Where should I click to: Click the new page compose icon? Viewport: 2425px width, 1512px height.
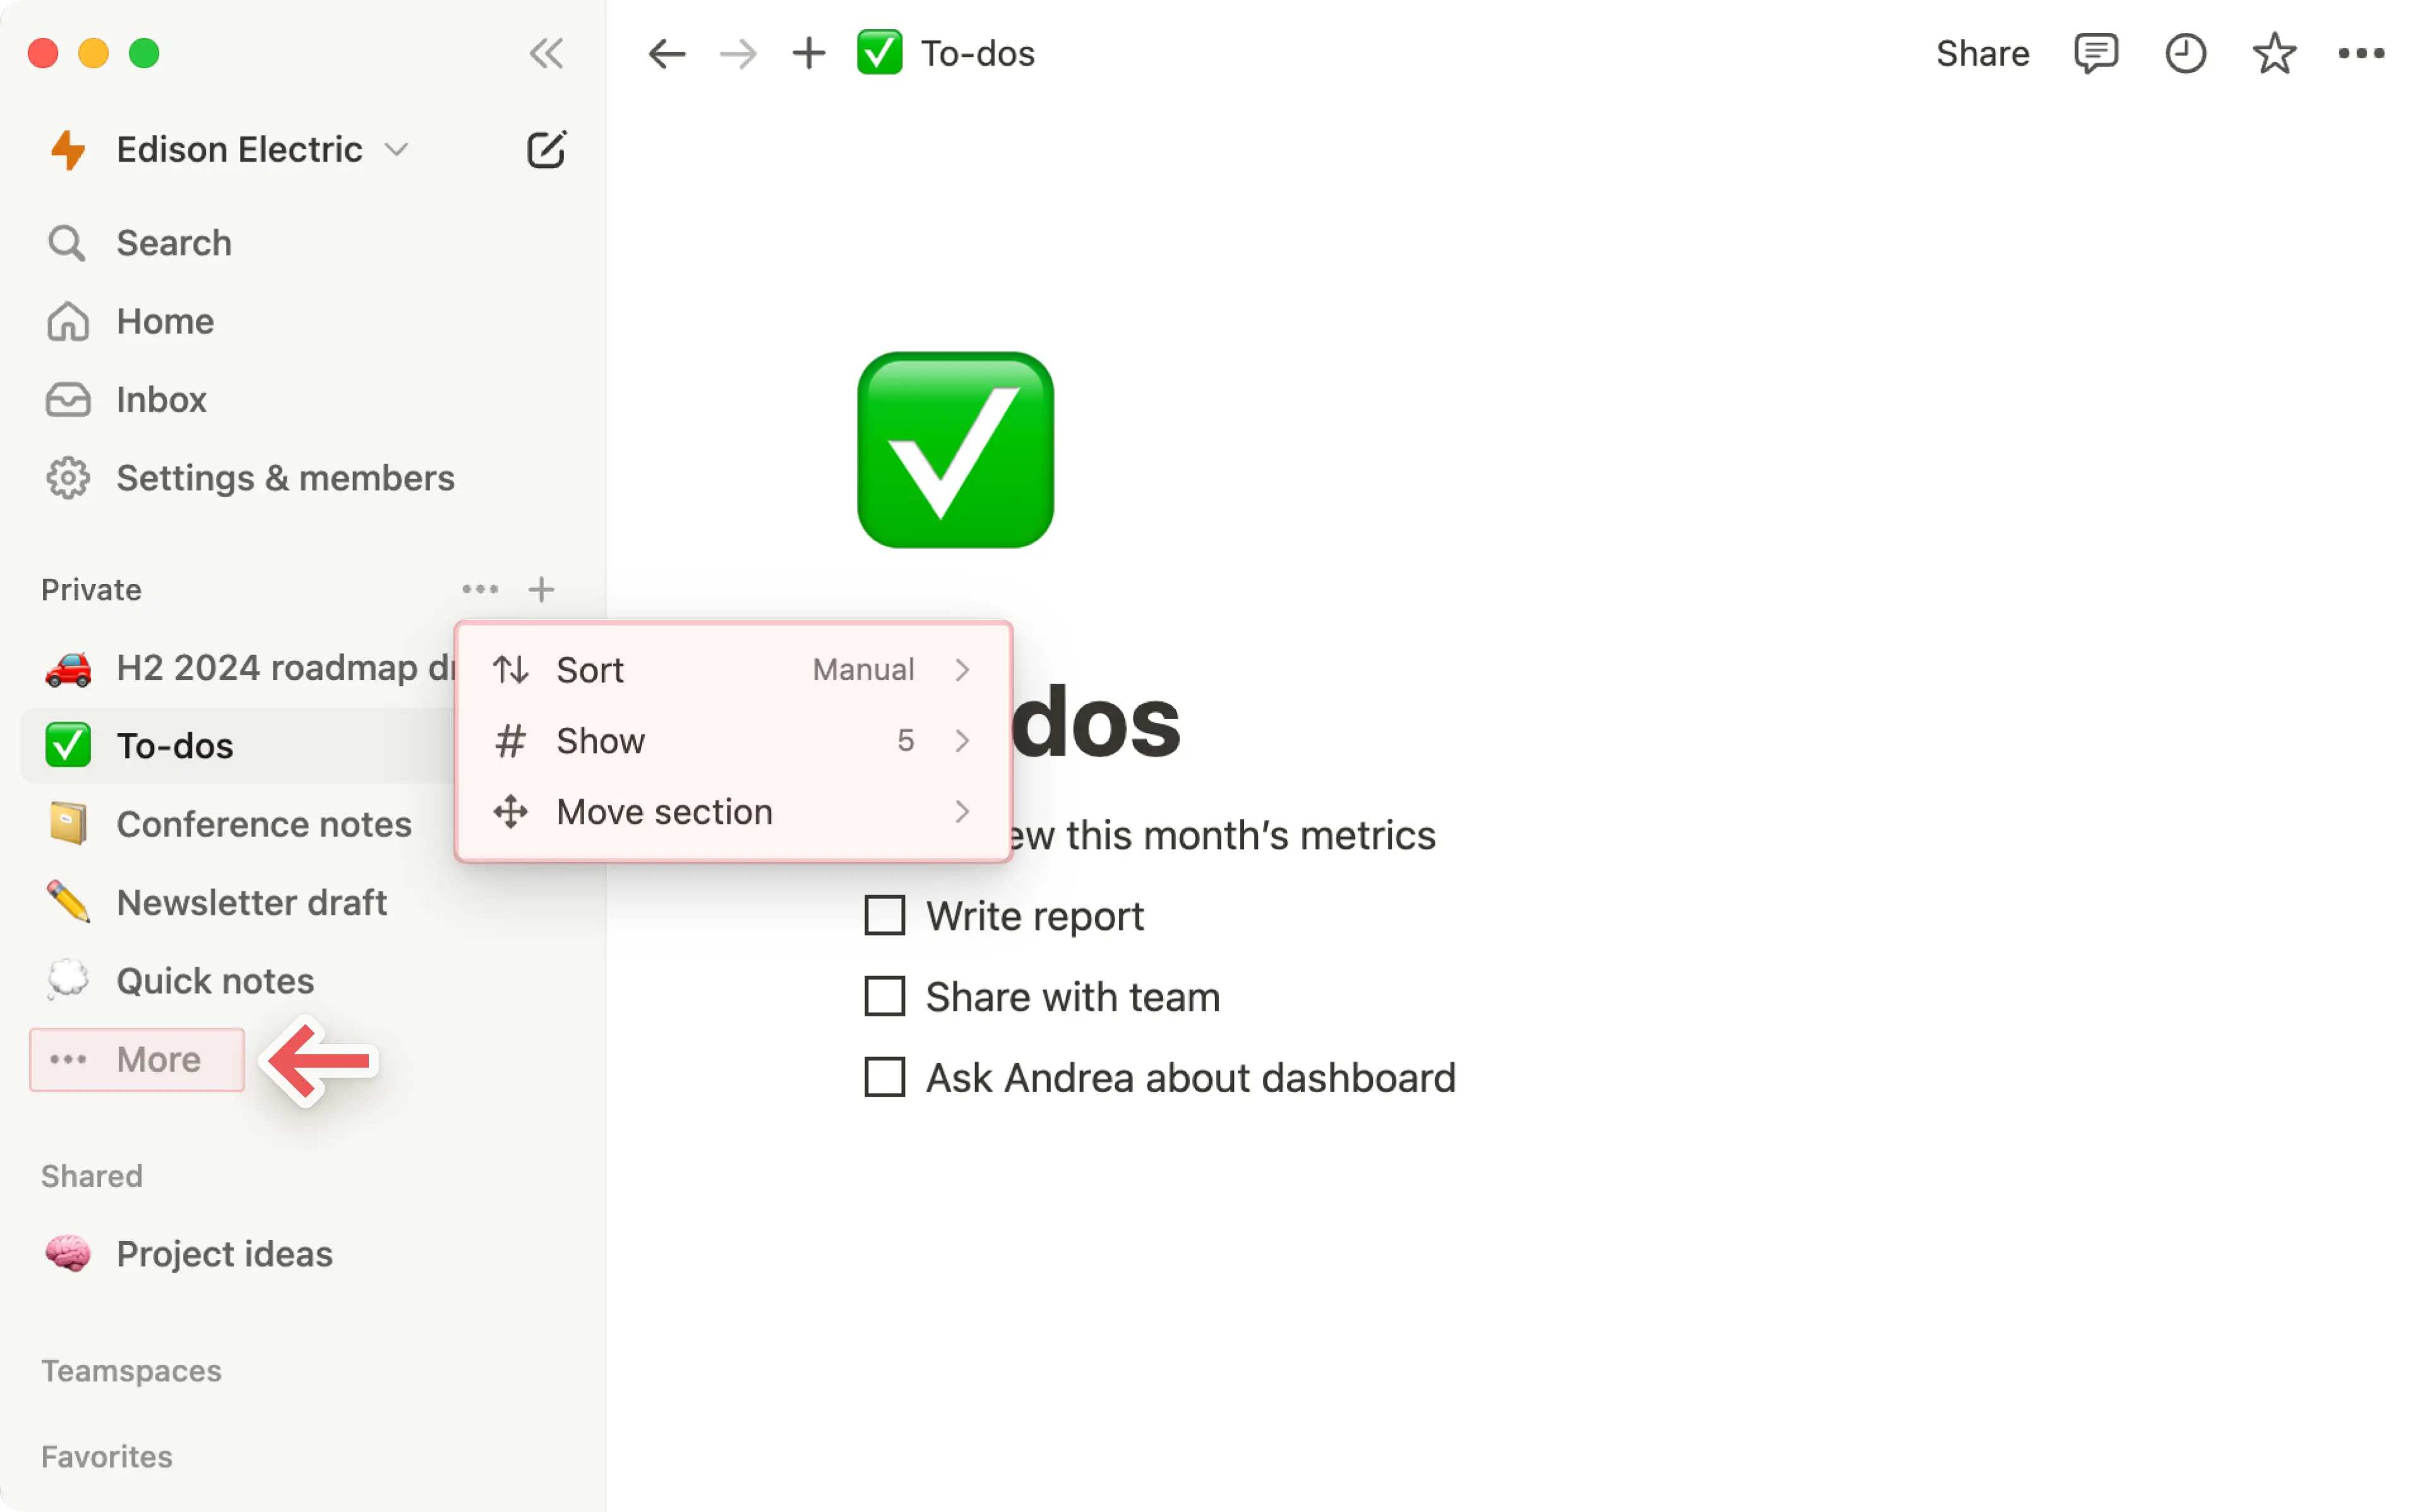tap(546, 150)
